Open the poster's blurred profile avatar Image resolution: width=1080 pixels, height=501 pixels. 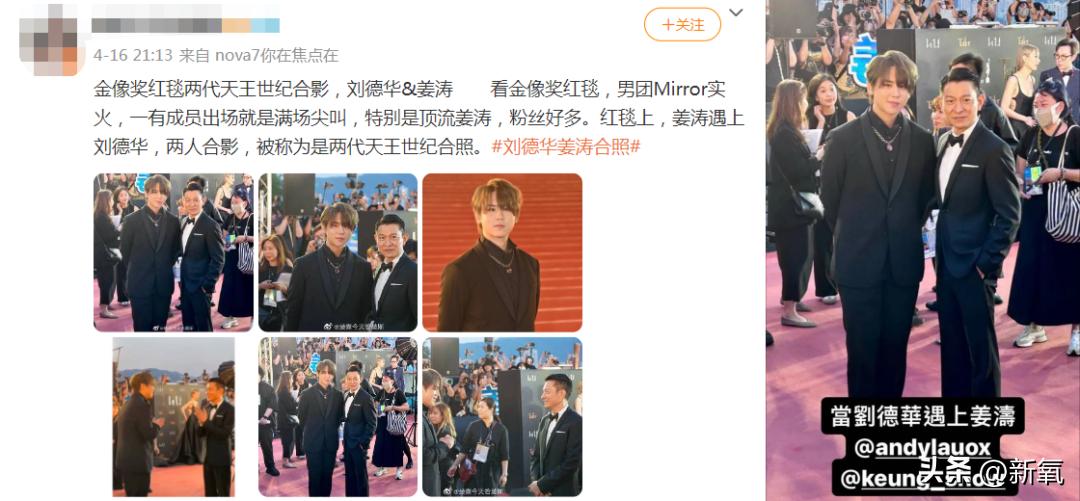tap(49, 39)
